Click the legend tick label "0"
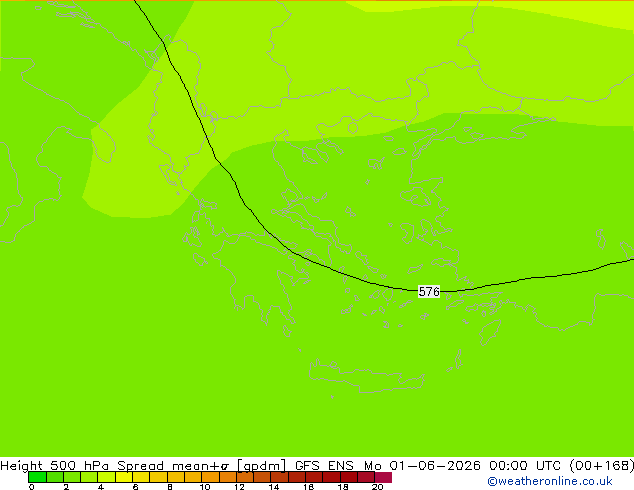The image size is (634, 490). 32,487
